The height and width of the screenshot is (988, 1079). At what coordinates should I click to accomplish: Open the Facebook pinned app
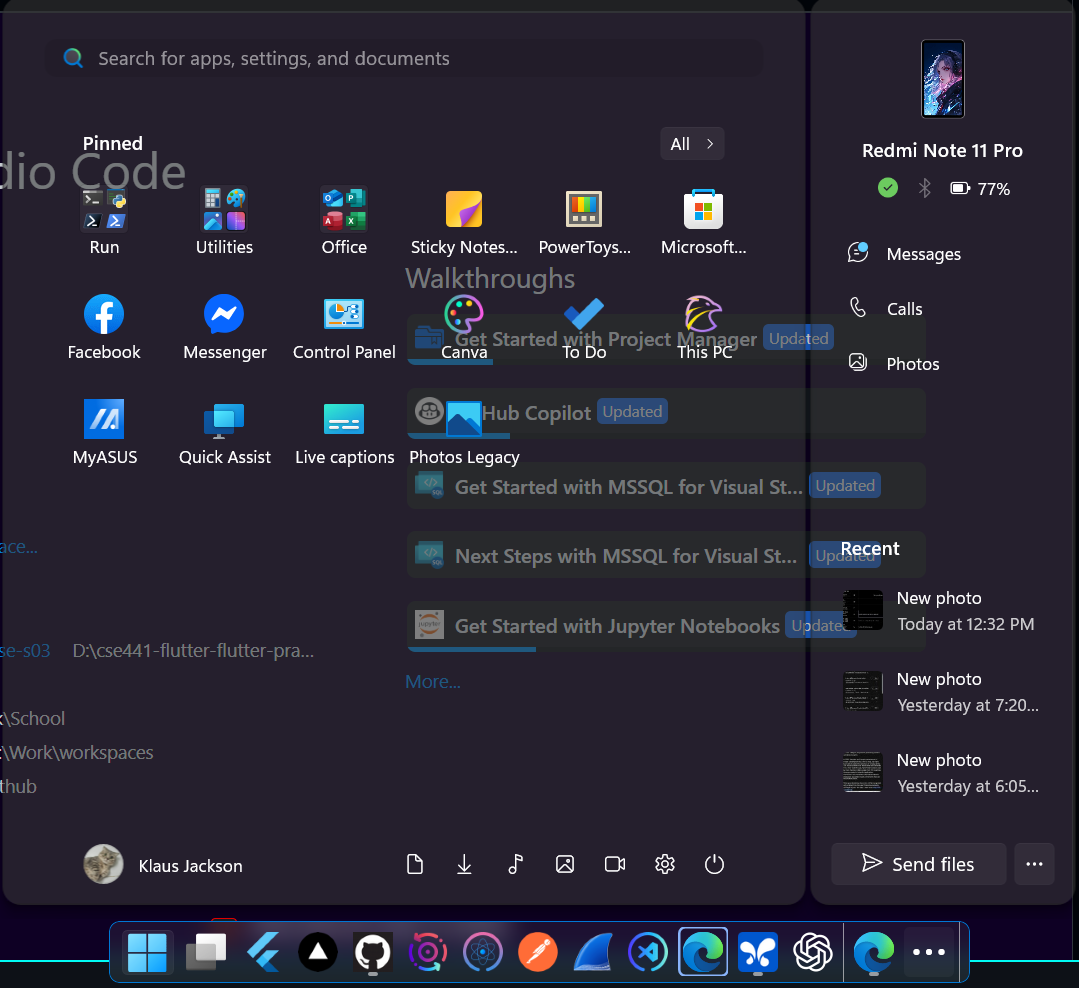coord(104,327)
